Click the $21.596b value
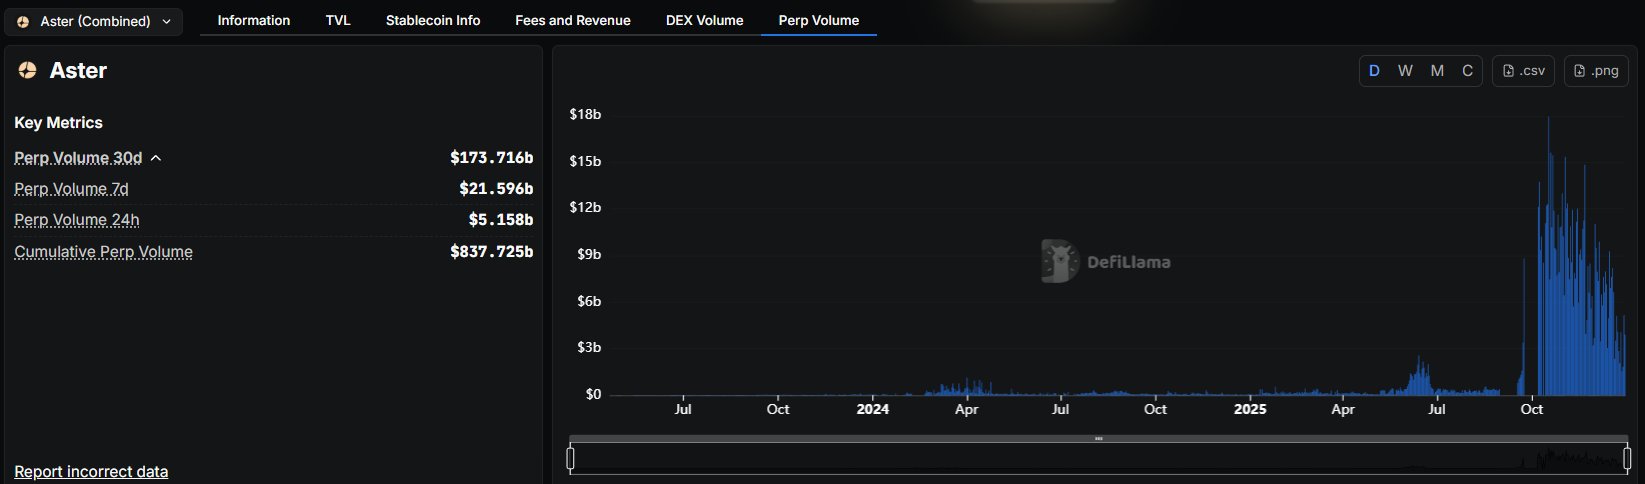Viewport: 1645px width, 484px height. pos(496,189)
